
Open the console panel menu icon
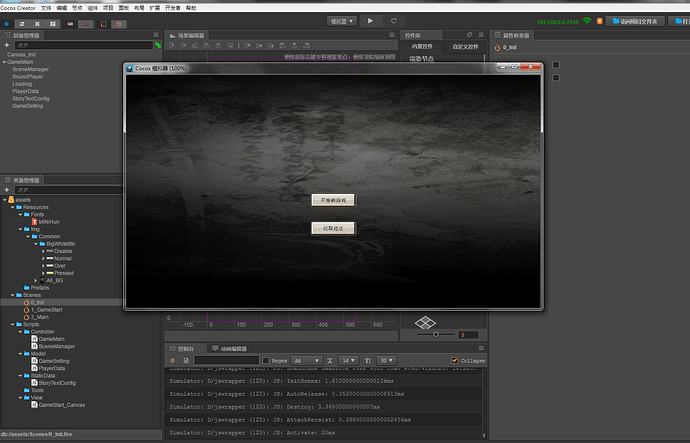point(481,348)
